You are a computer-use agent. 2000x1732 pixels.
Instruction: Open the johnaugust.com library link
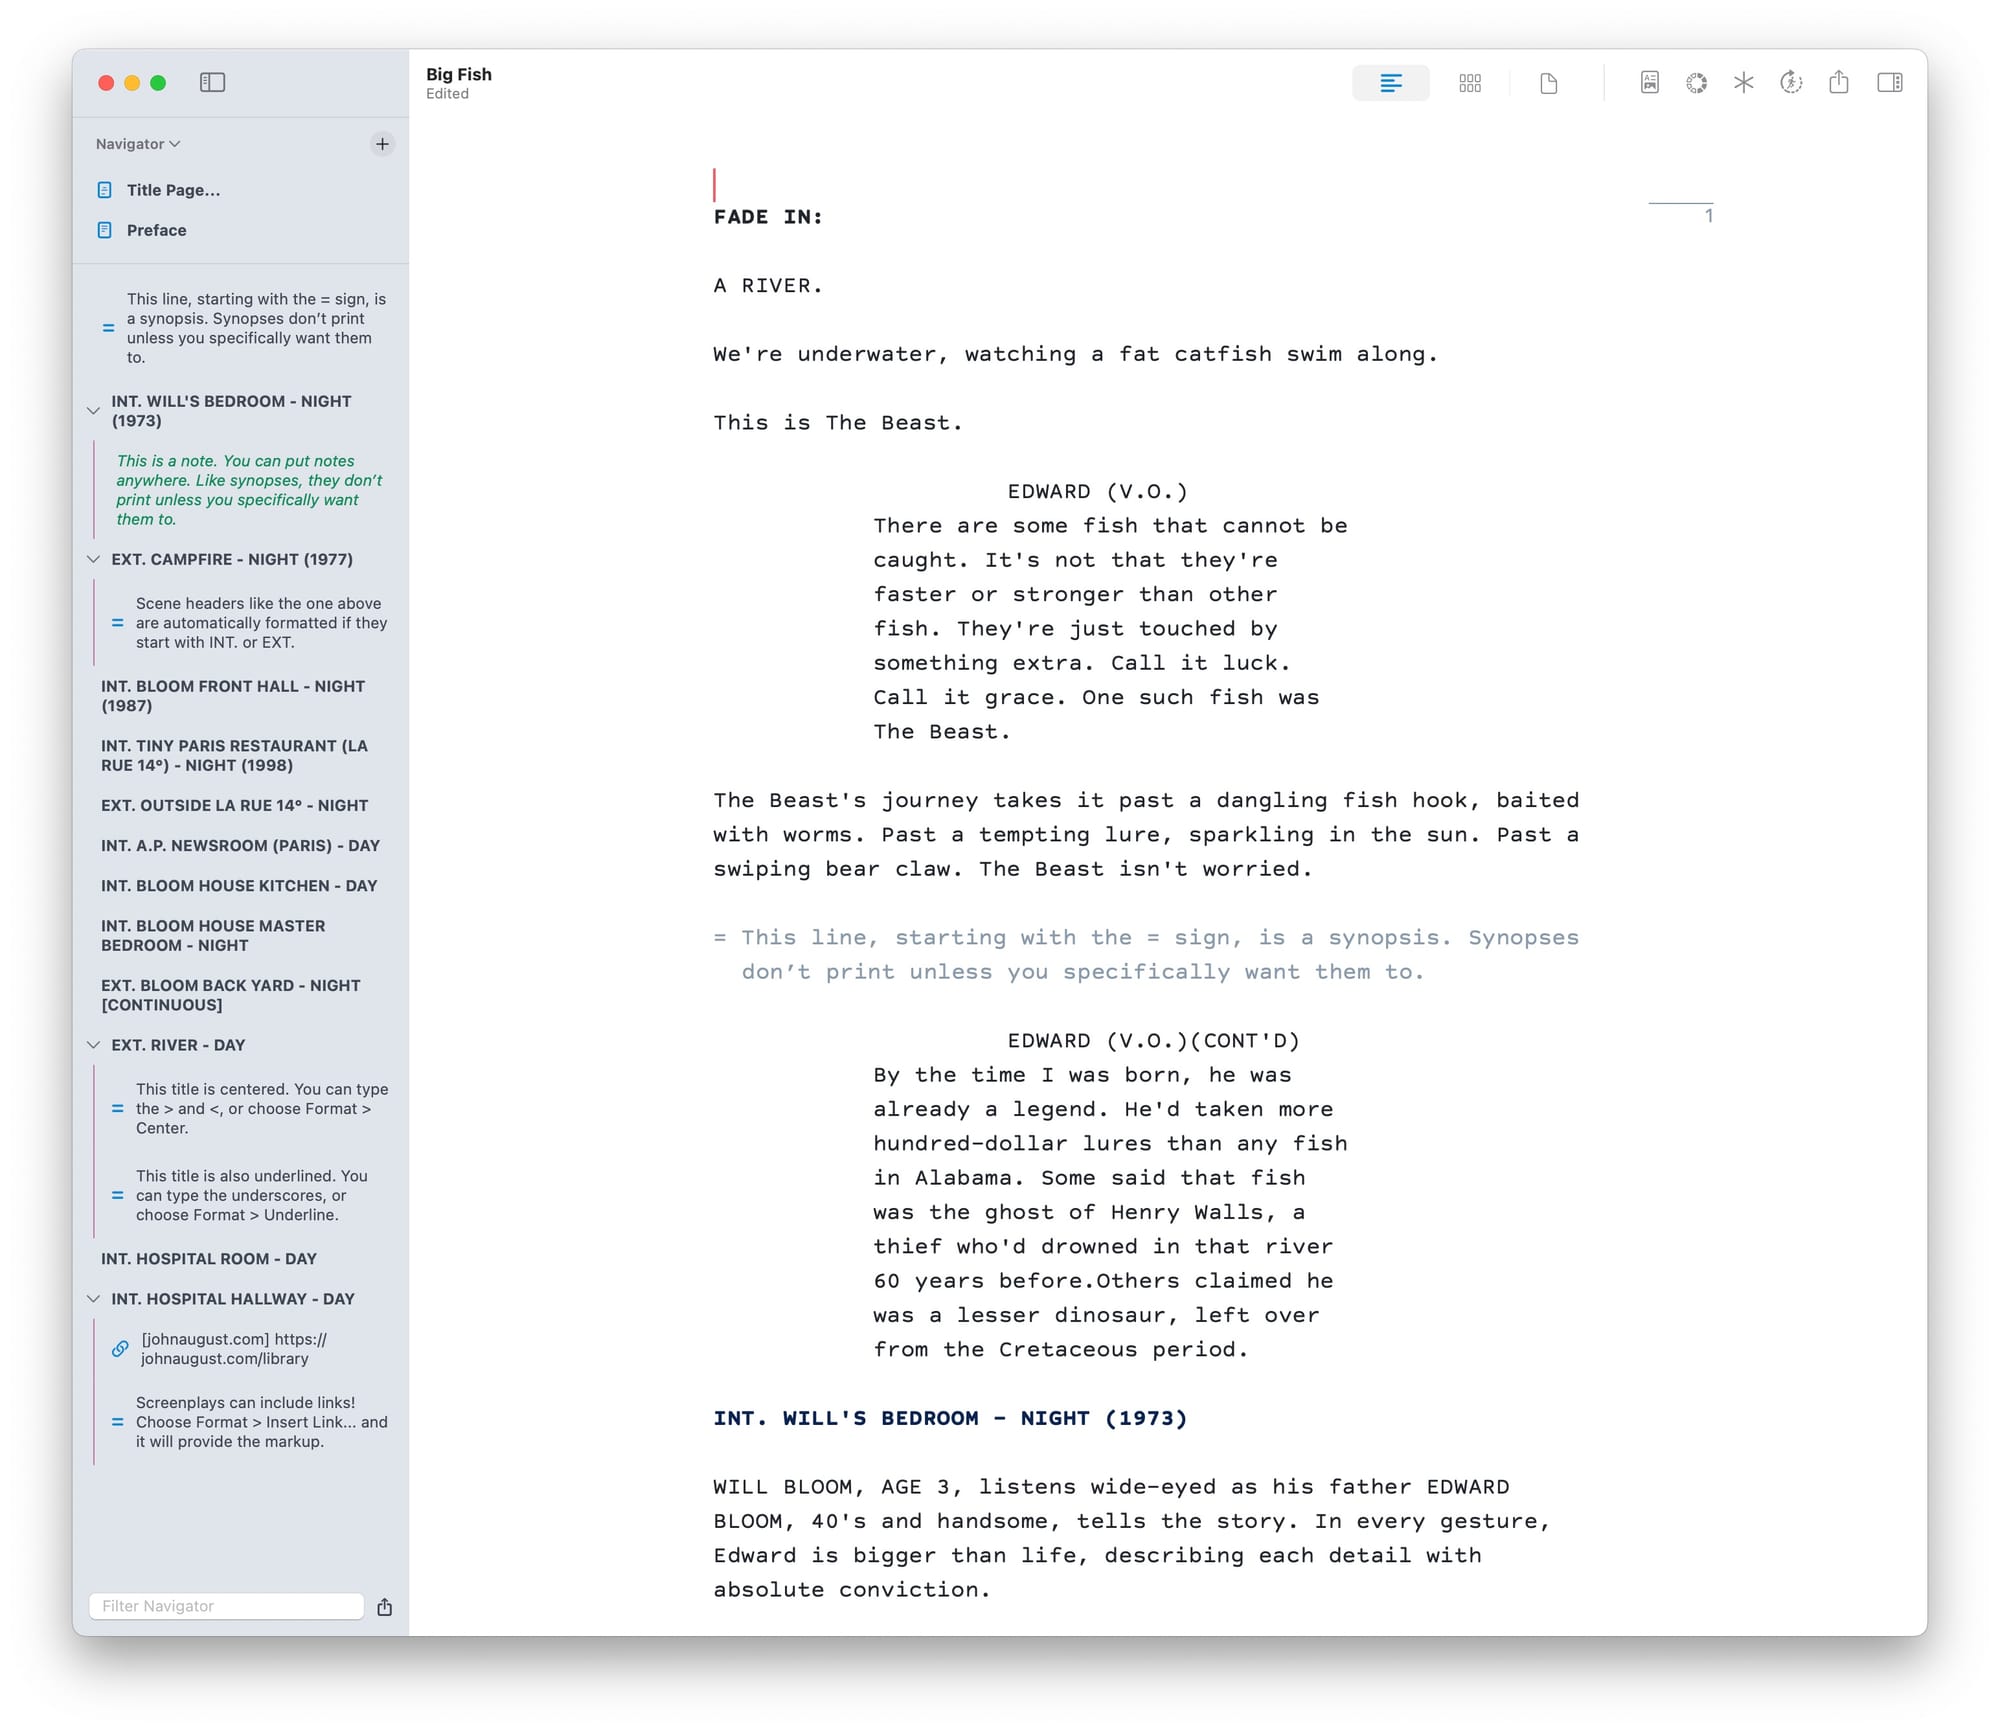click(233, 1349)
